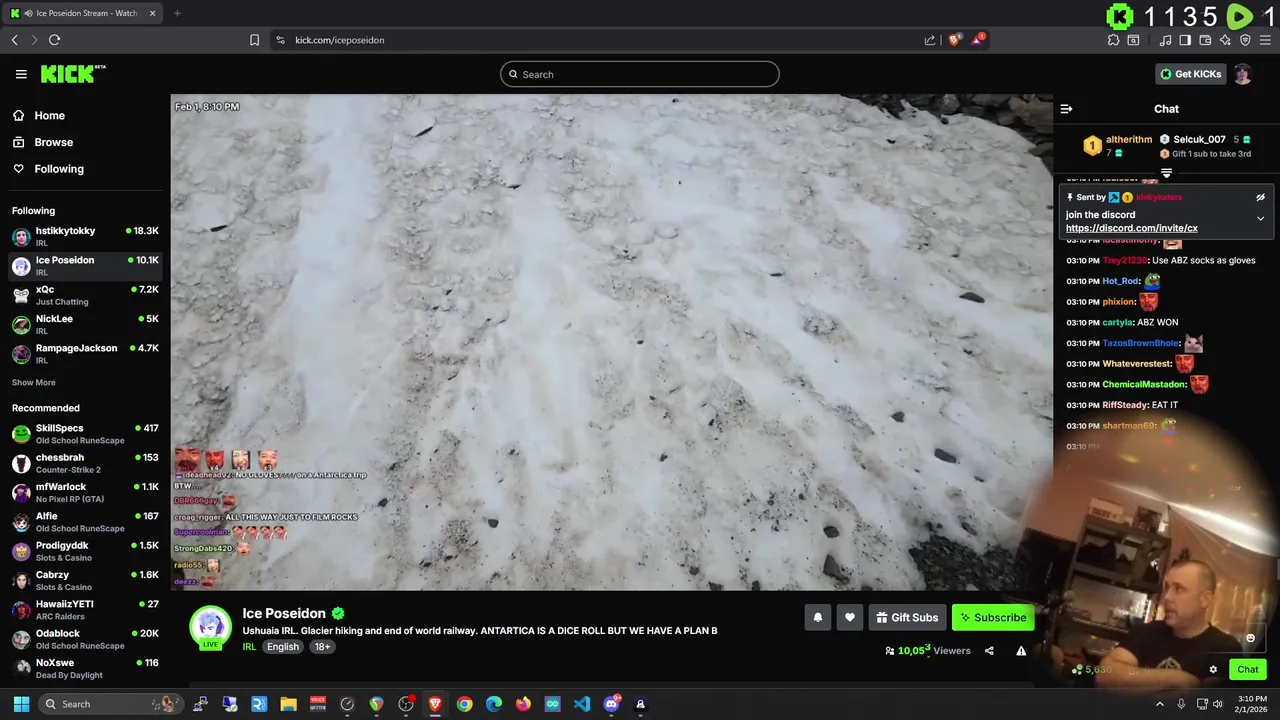Open the discord.com/invite/cx link
Viewport: 1280px width, 720px height.
point(1132,228)
